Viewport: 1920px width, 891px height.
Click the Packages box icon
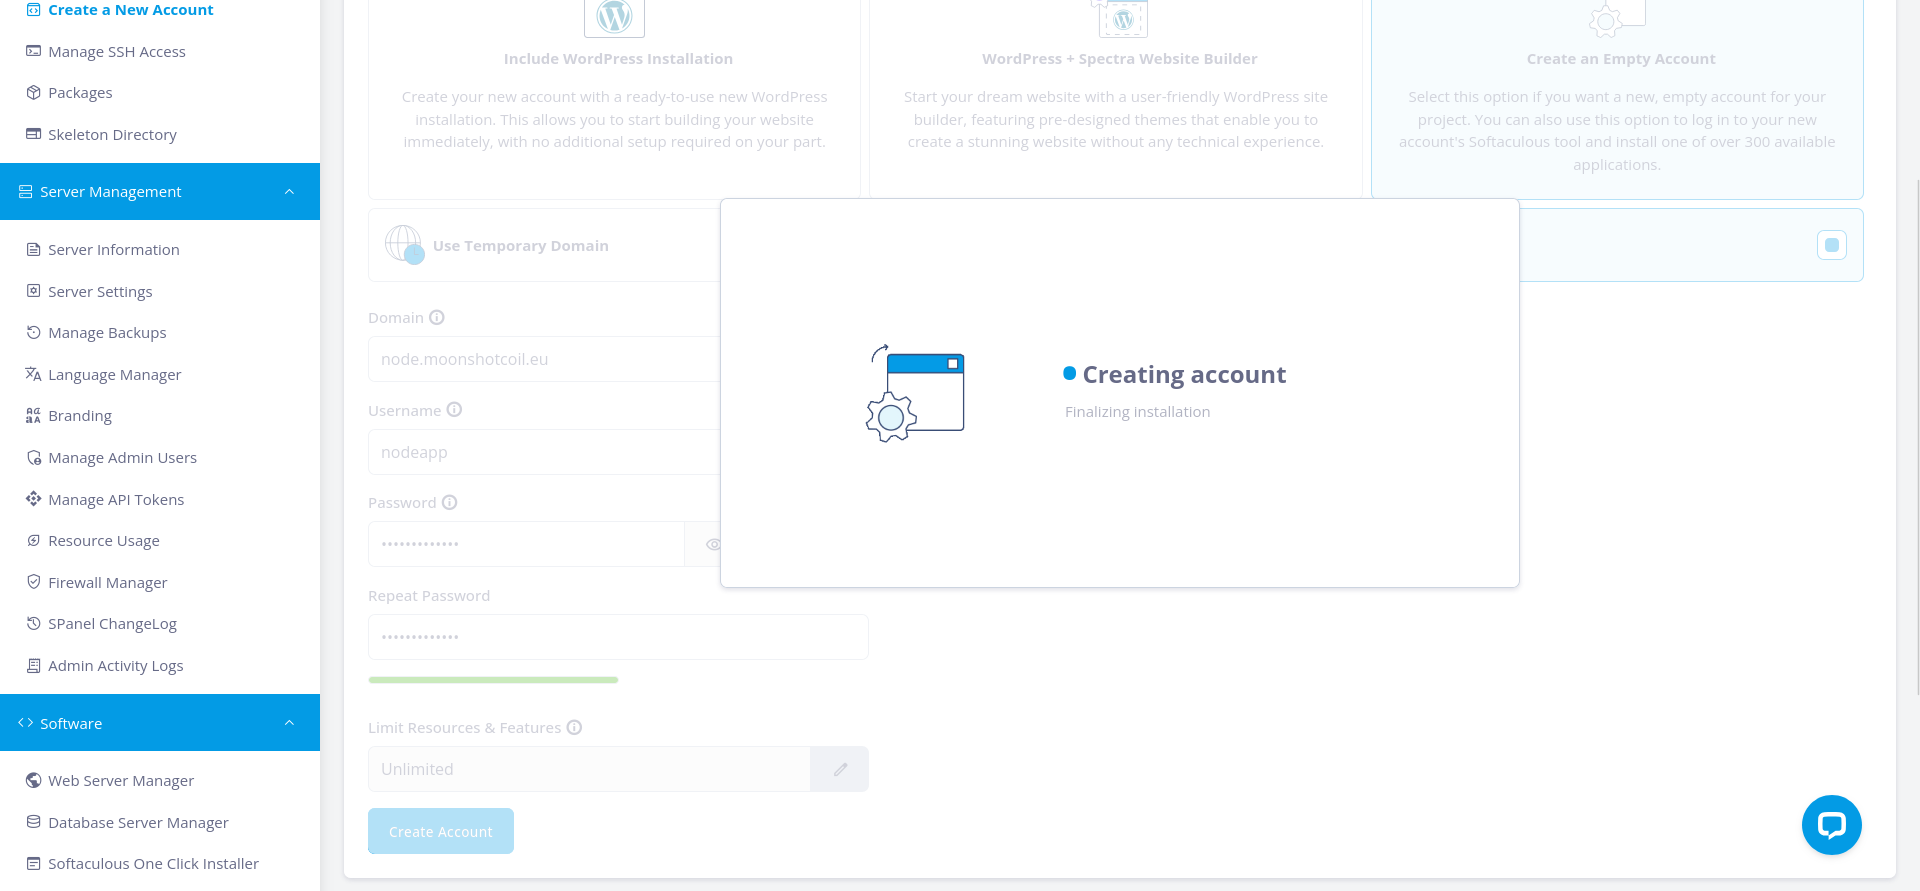click(33, 92)
